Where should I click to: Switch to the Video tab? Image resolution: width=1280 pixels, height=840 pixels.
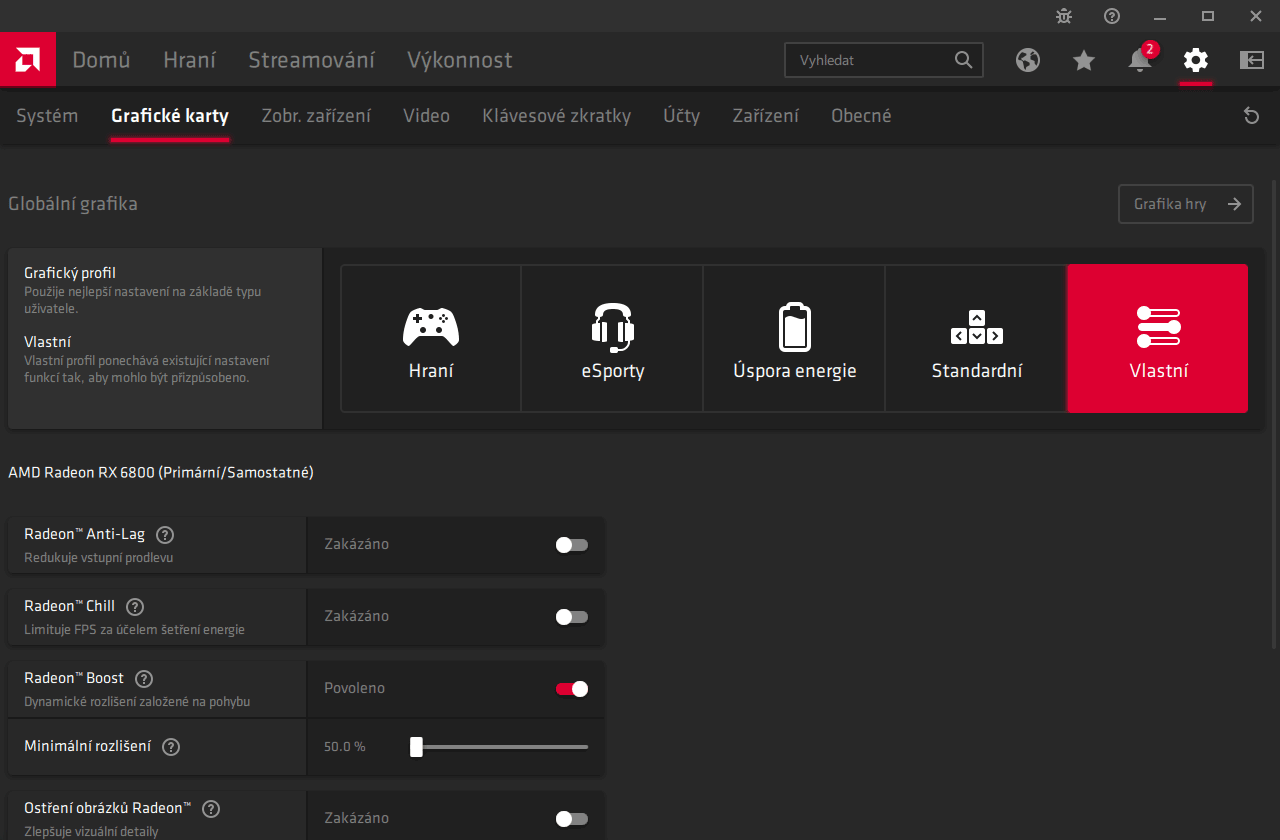coord(426,116)
